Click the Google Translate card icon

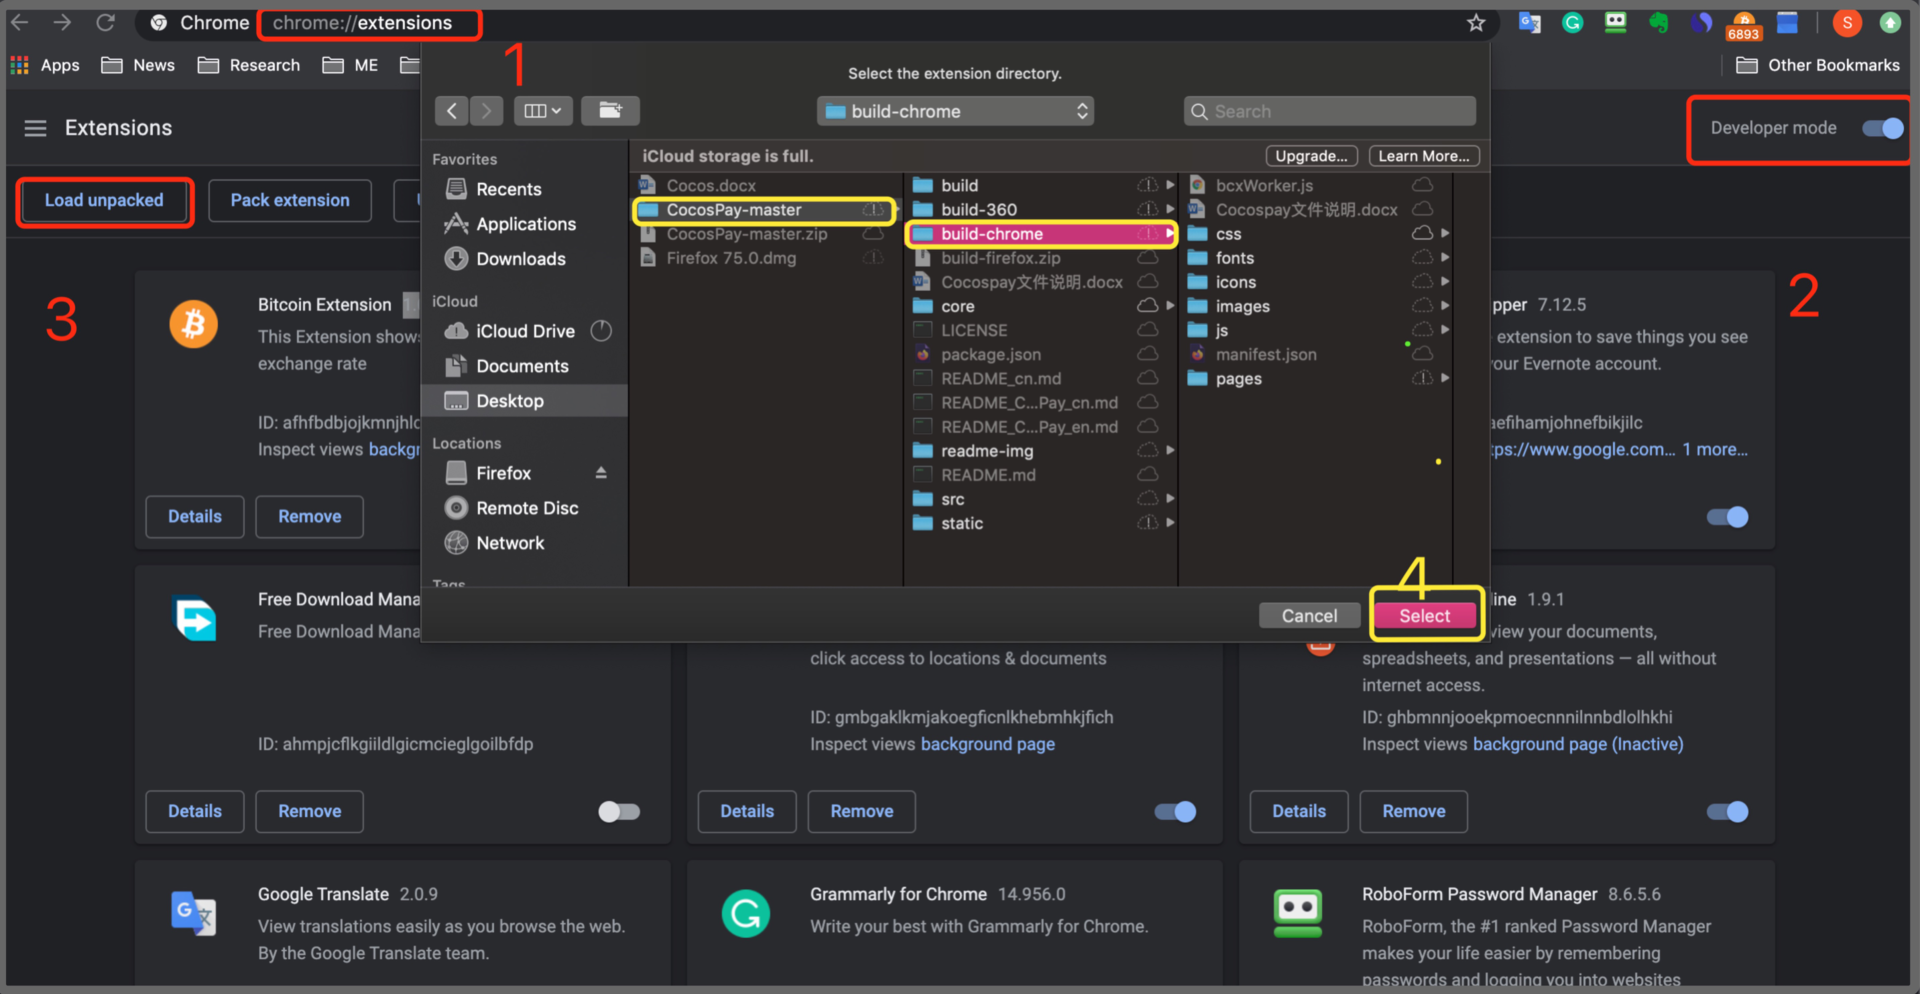coord(193,913)
